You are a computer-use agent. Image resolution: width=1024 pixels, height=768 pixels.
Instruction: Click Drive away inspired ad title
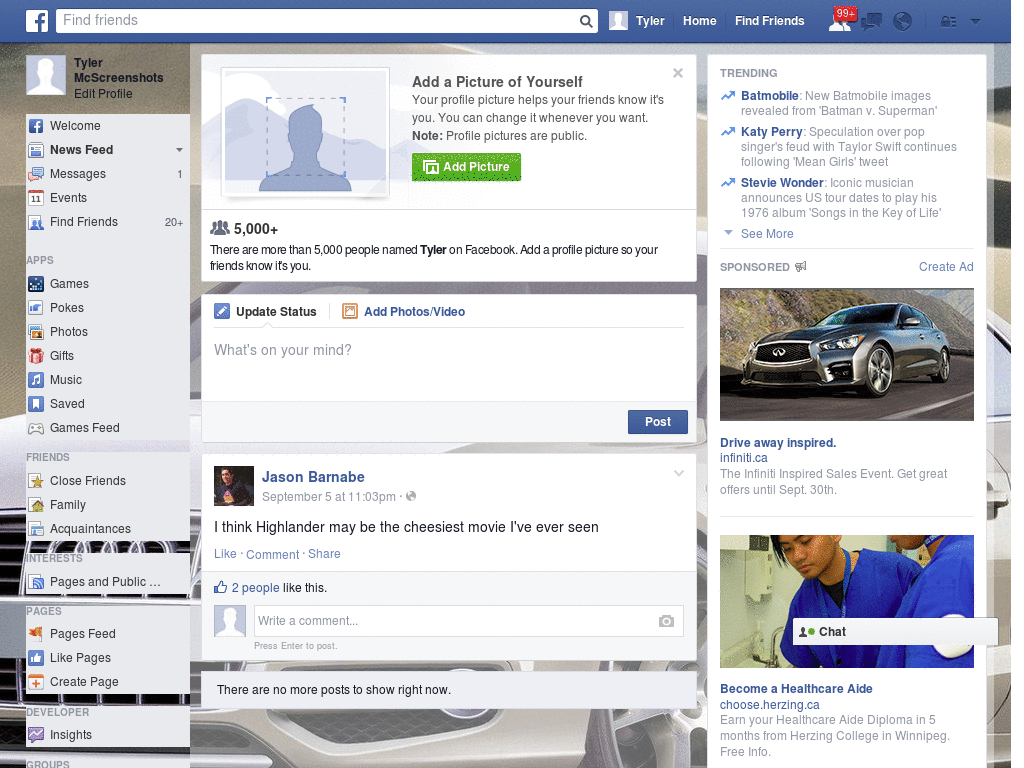pyautogui.click(x=778, y=443)
